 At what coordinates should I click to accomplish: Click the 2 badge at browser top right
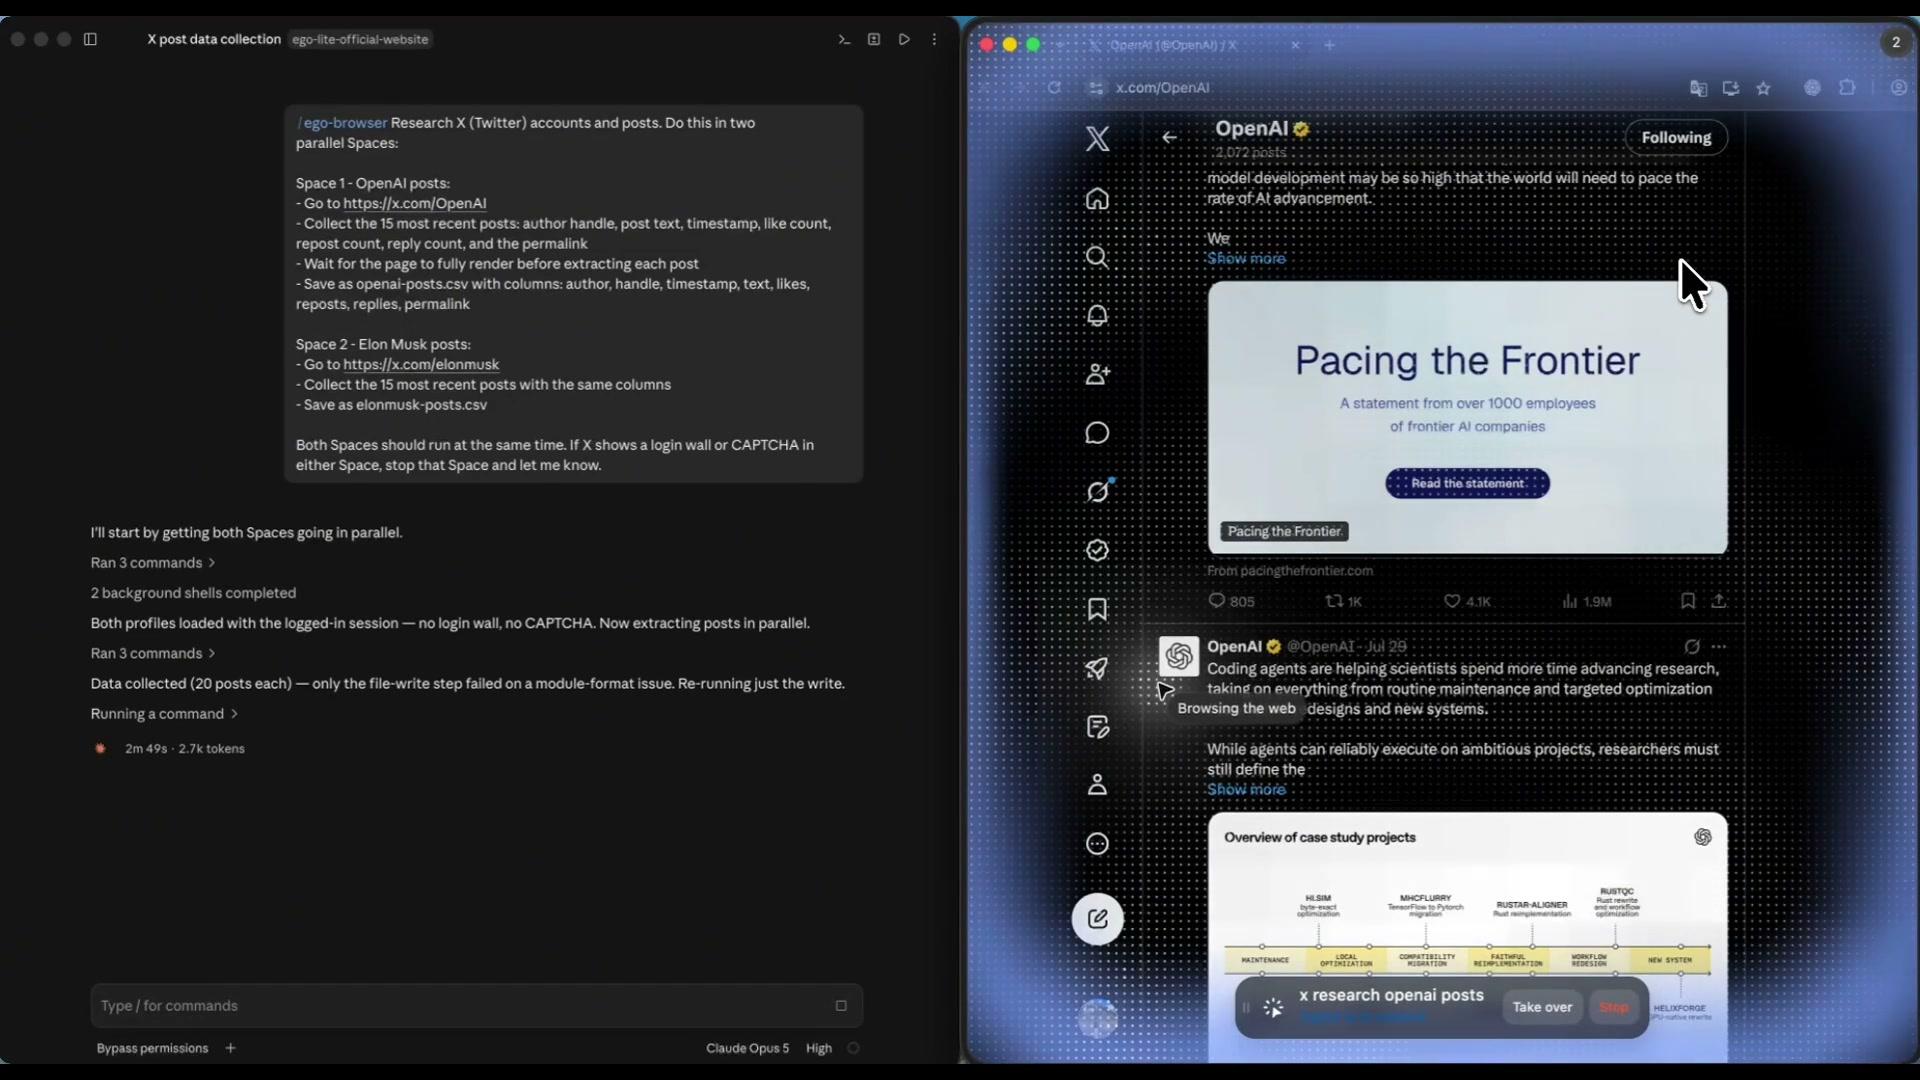pyautogui.click(x=1895, y=42)
